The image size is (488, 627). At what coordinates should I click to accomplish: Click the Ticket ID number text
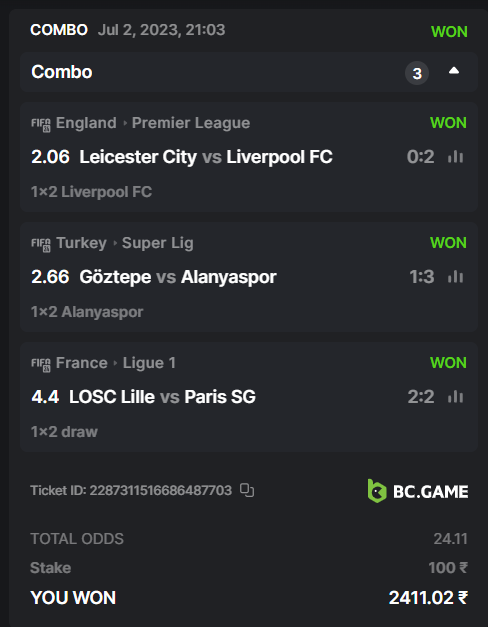click(x=160, y=490)
